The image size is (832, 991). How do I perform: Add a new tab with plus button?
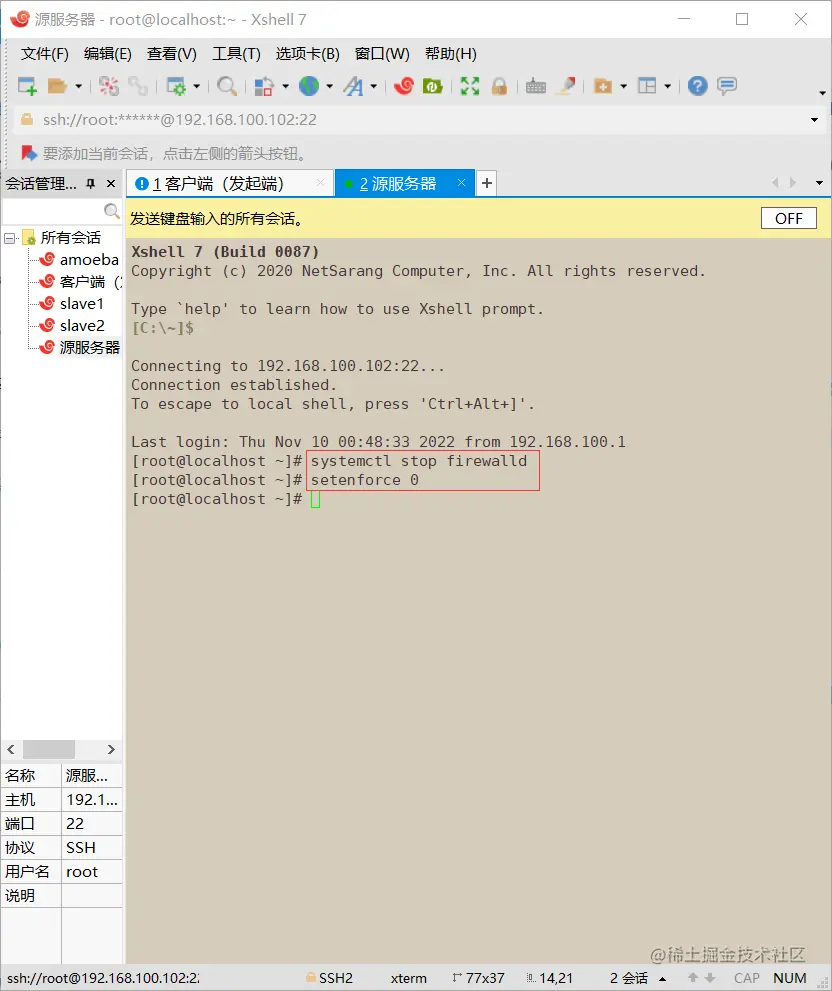[486, 183]
